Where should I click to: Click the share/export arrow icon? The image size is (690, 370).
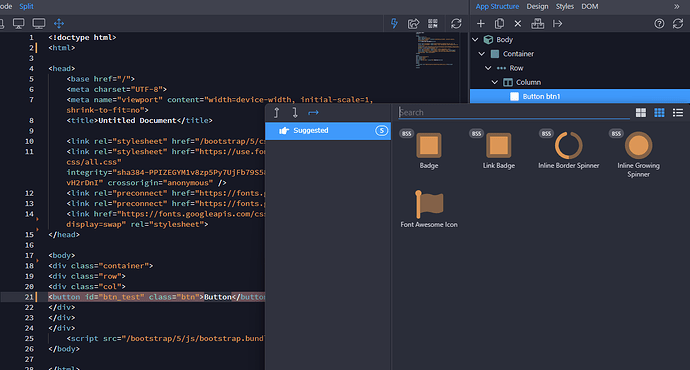(x=413, y=24)
